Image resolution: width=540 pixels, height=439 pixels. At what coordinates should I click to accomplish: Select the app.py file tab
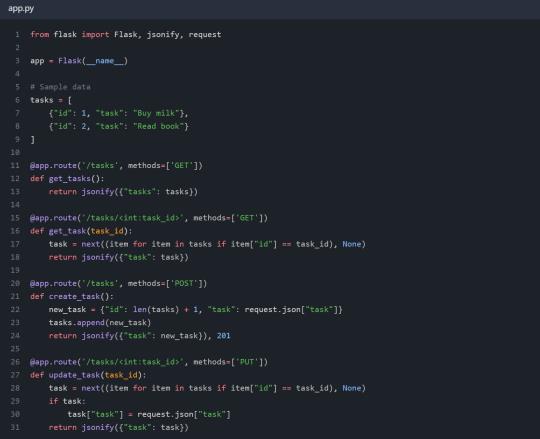click(x=21, y=9)
